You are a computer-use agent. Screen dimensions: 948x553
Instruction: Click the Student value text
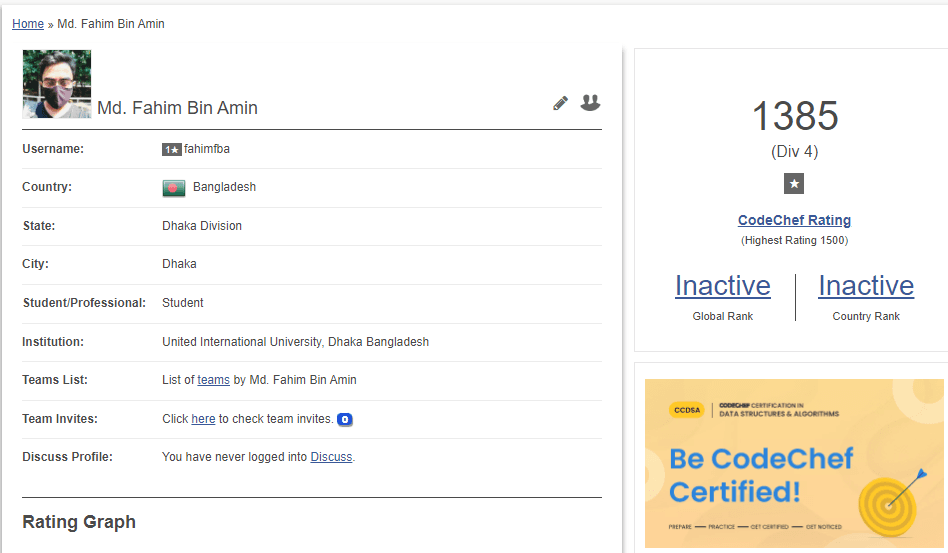[x=183, y=303]
